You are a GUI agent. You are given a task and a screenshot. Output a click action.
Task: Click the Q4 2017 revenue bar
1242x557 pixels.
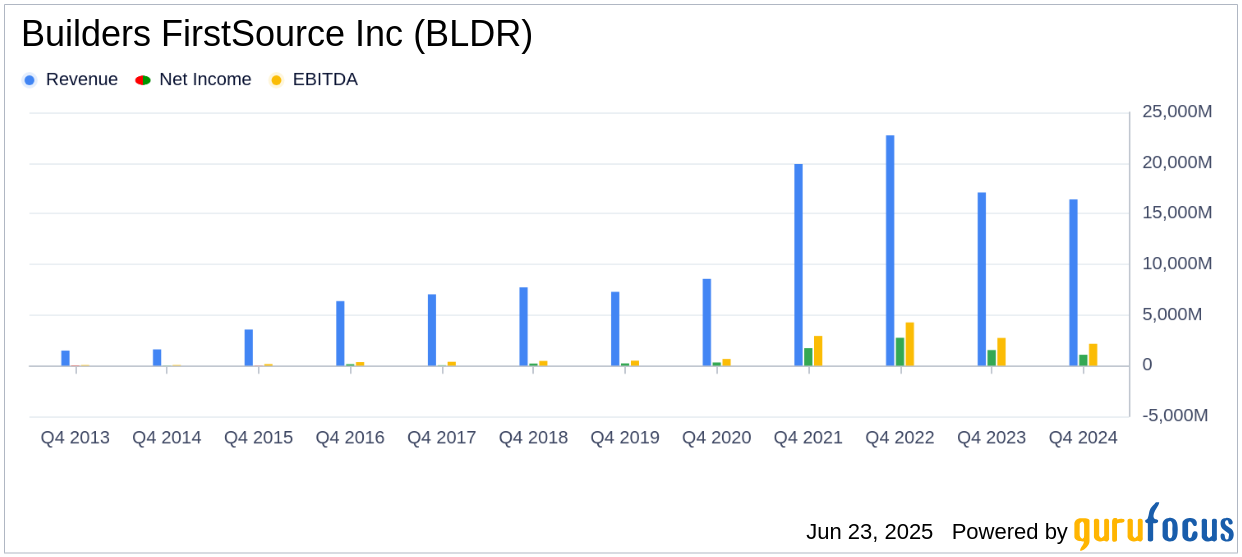pyautogui.click(x=432, y=330)
